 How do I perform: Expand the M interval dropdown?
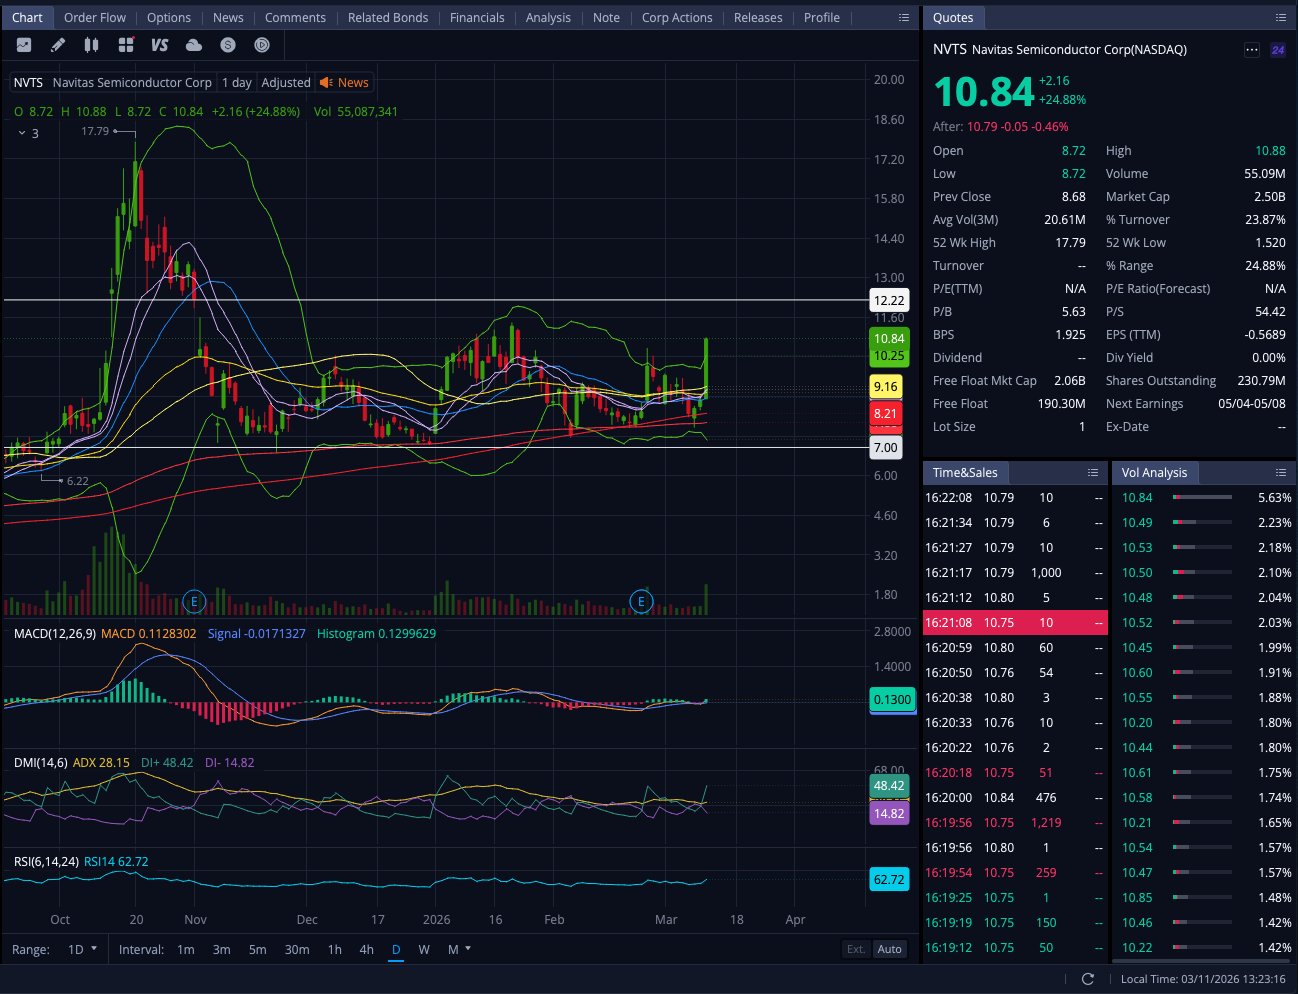(x=459, y=949)
